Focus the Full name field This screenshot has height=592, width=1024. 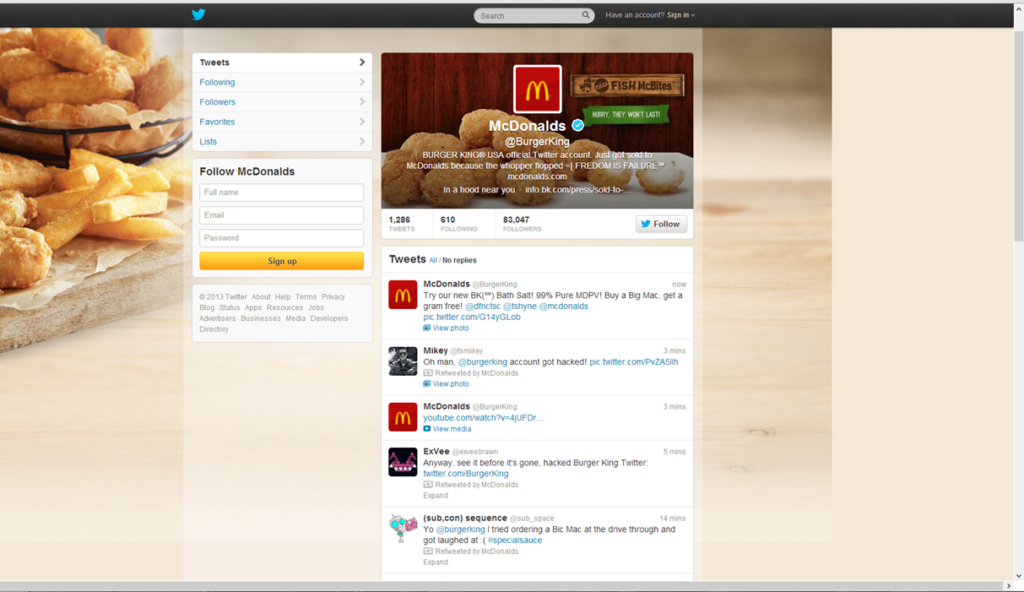(x=281, y=192)
